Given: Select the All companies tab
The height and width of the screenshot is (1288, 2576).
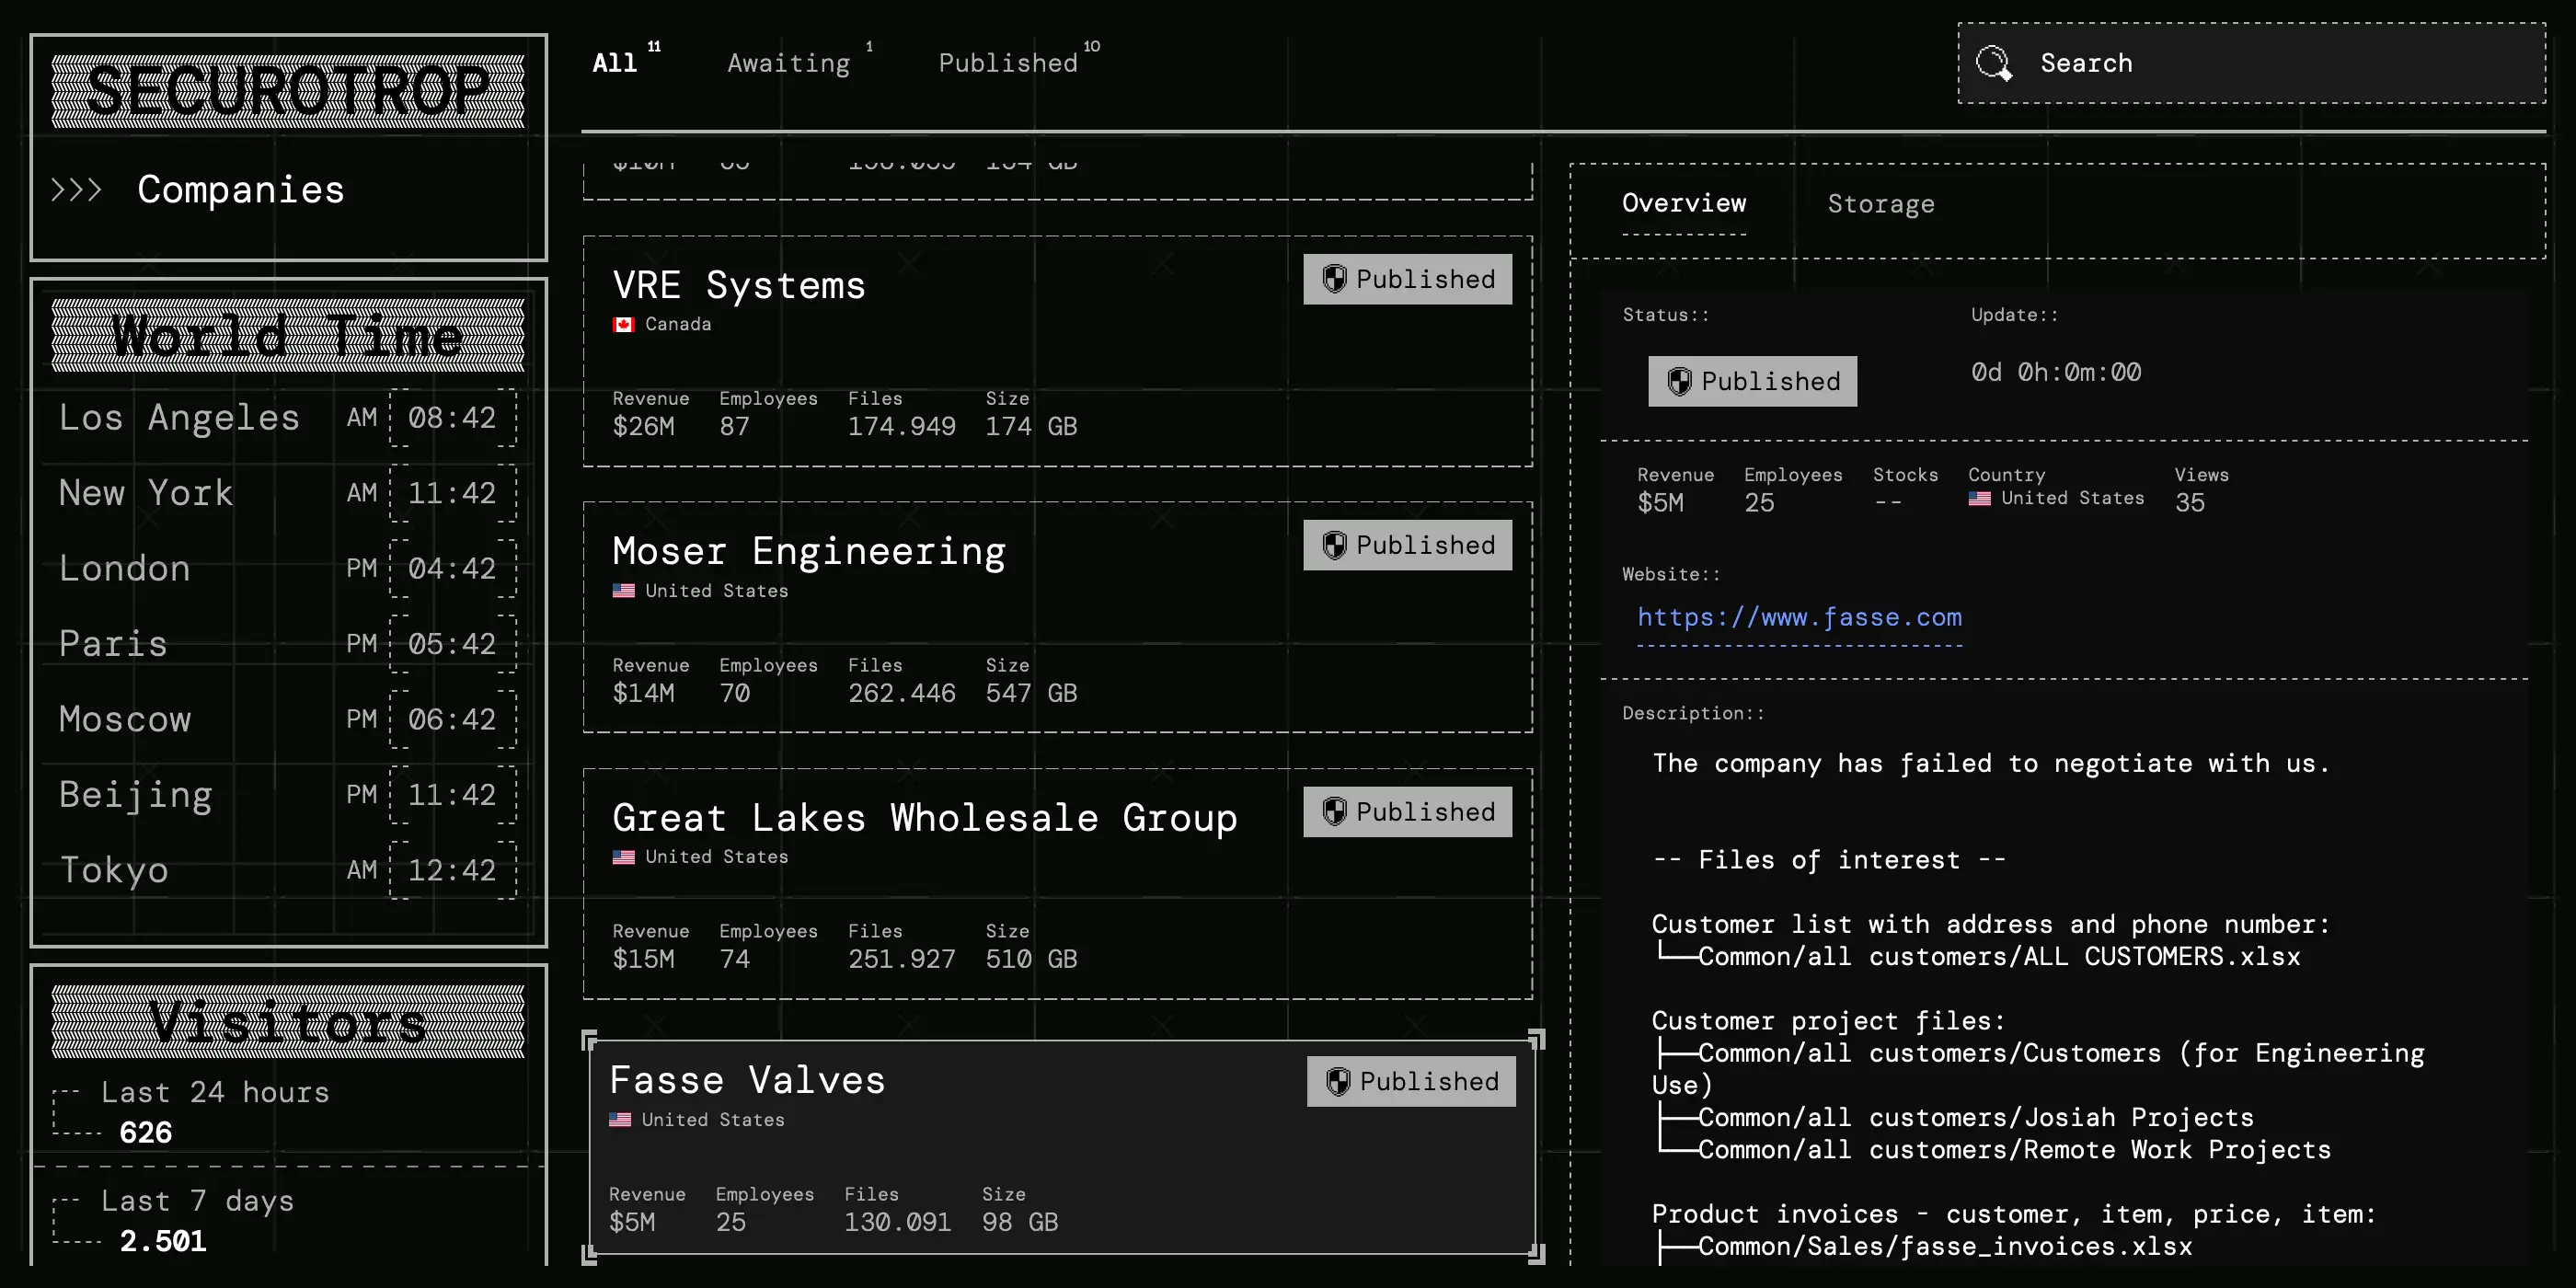Looking at the screenshot, I should [614, 63].
